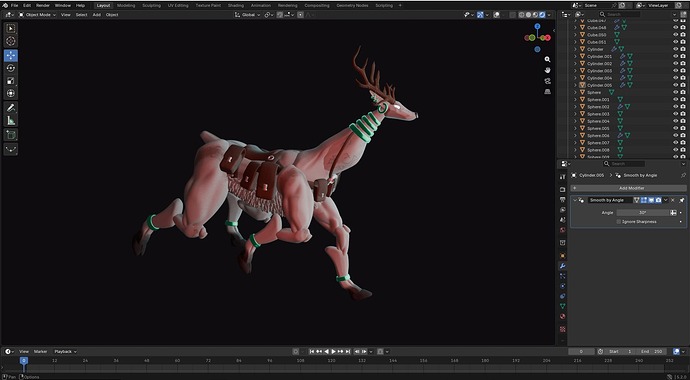The height and width of the screenshot is (380, 690).
Task: Toggle modifier Edit Mode display button
Action: coord(644,200)
